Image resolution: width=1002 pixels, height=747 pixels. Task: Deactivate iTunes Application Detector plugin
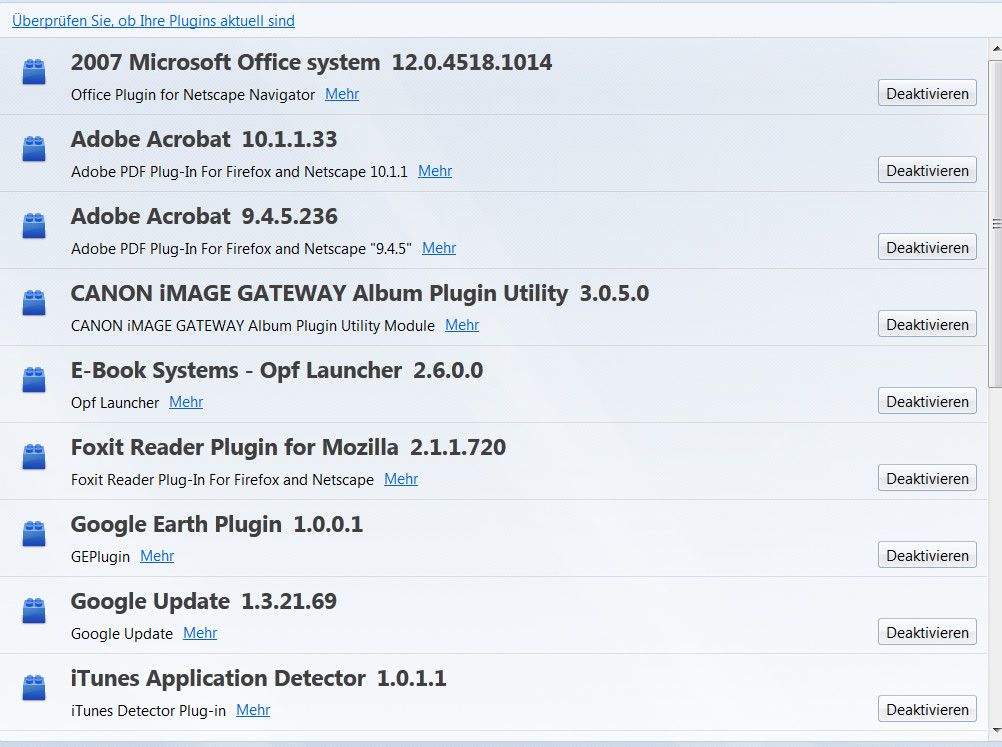[x=927, y=709]
